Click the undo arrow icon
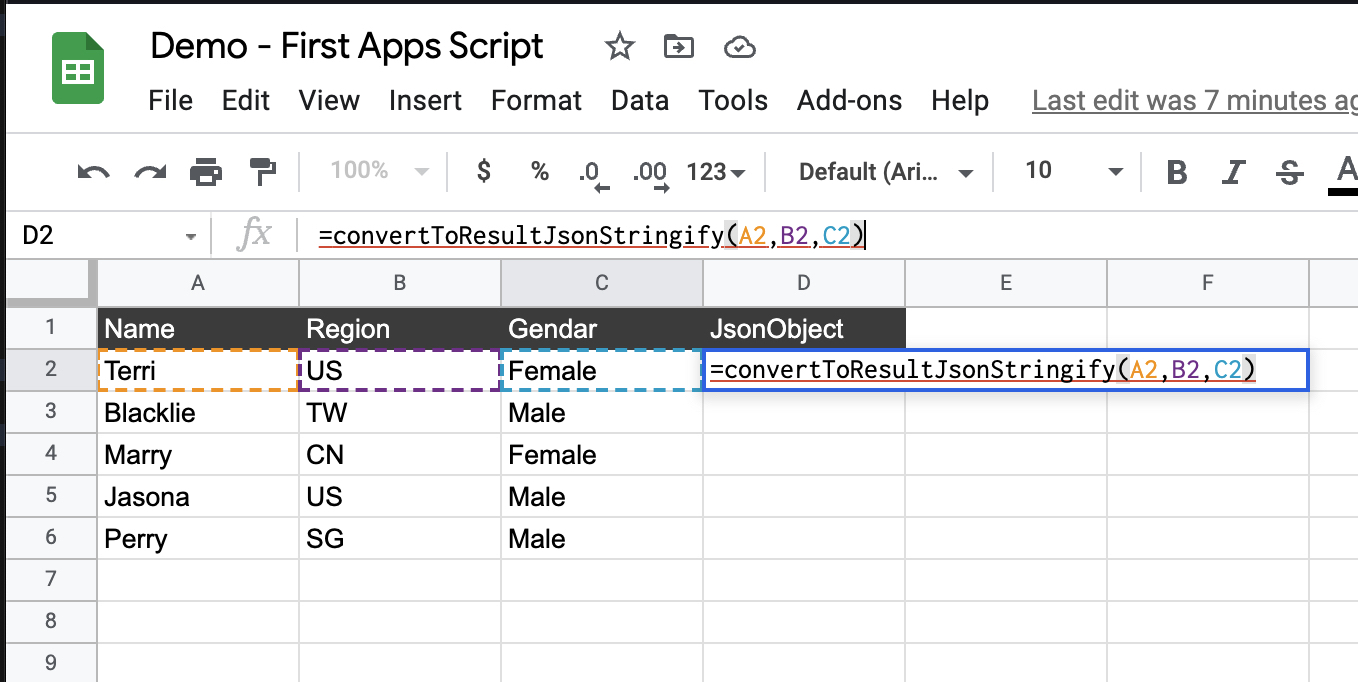Image resolution: width=1358 pixels, height=682 pixels. point(93,172)
